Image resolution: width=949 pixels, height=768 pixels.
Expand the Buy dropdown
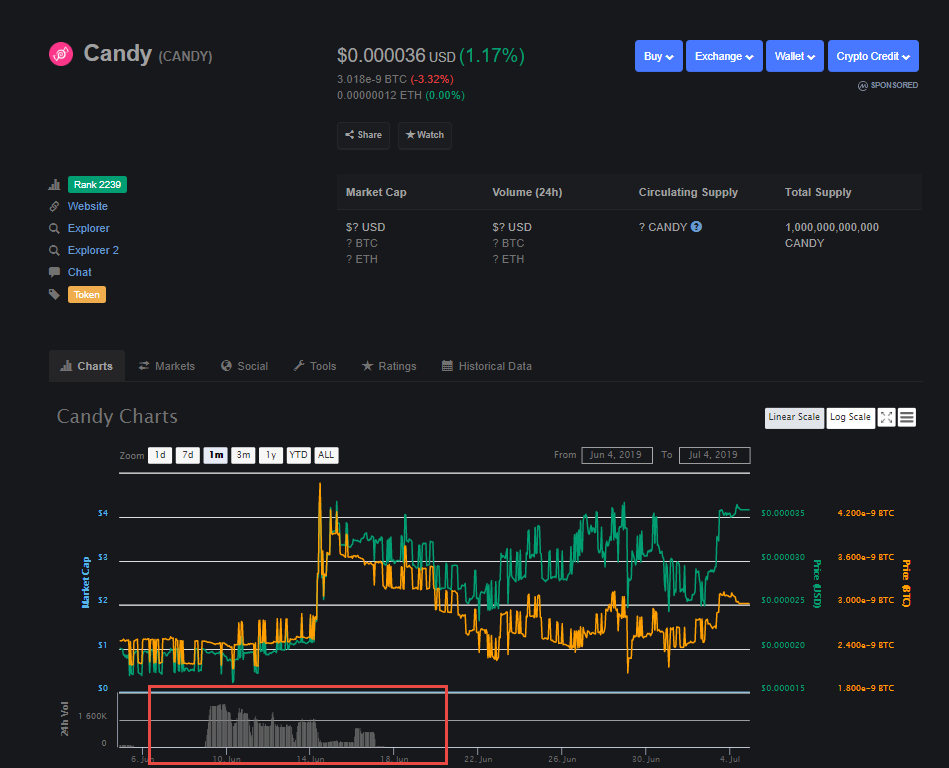pyautogui.click(x=658, y=56)
